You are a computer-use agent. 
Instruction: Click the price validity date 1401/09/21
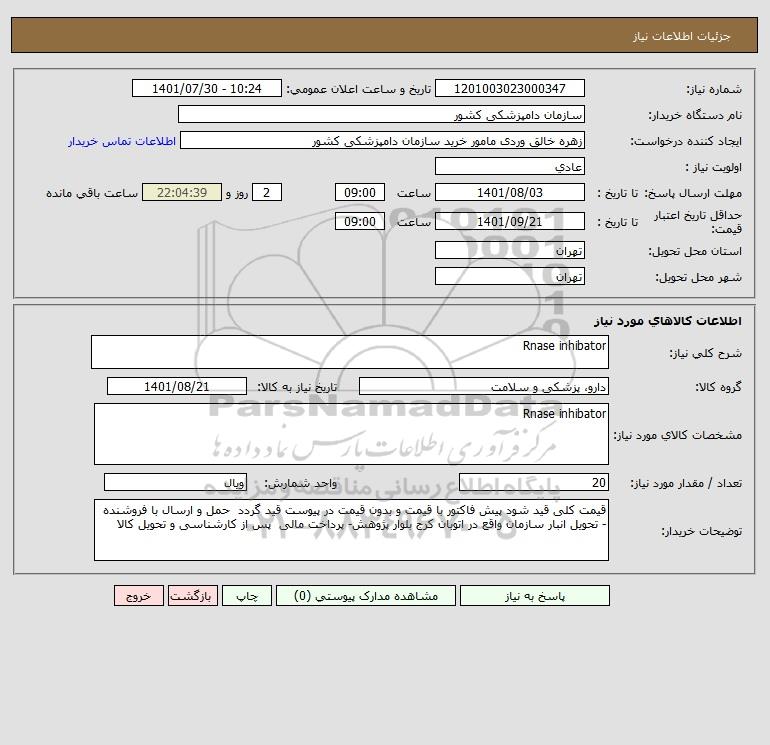tap(510, 221)
